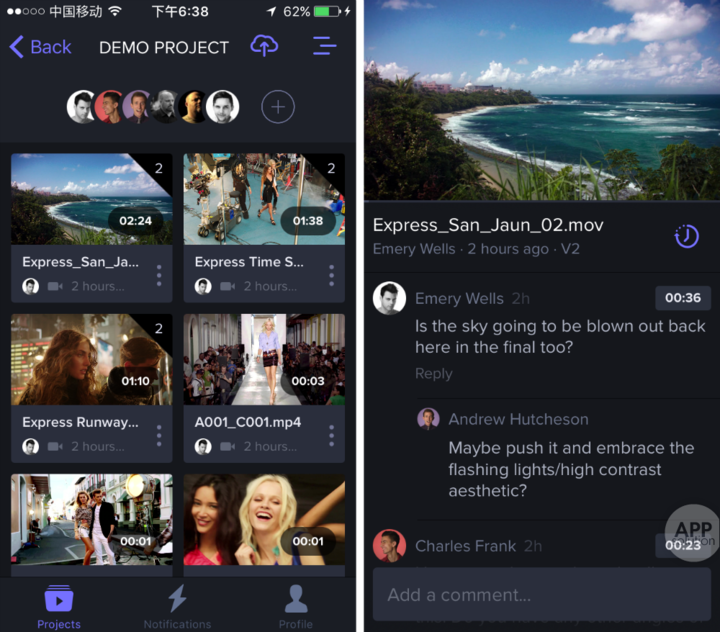The height and width of the screenshot is (632, 720).
Task: Open the A001_C001.mp4 runway thumbnail
Action: click(264, 359)
